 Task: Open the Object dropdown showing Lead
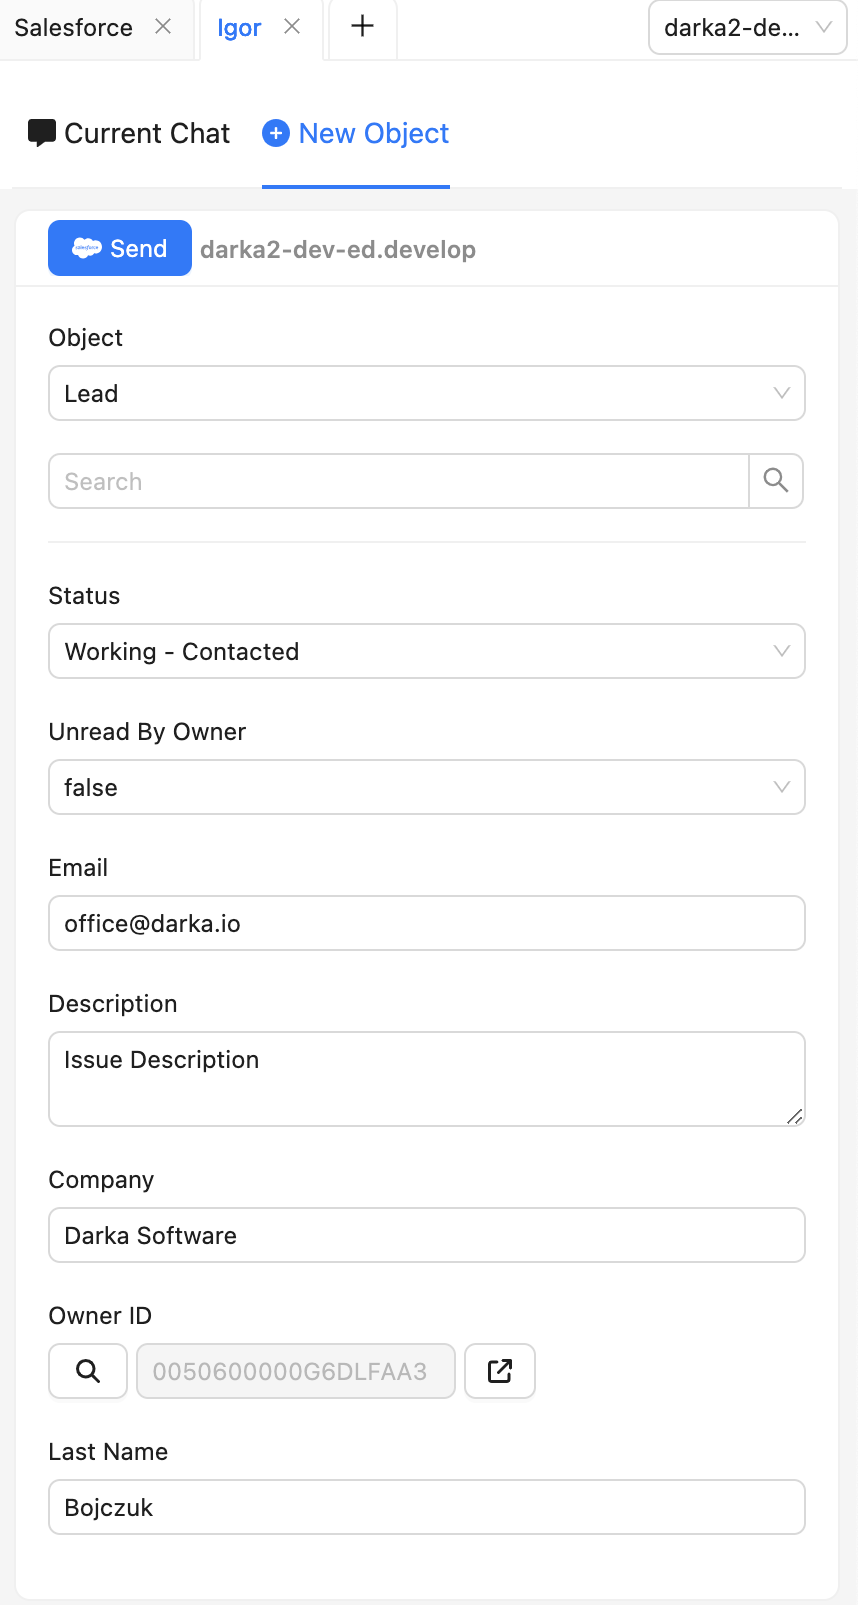(427, 394)
